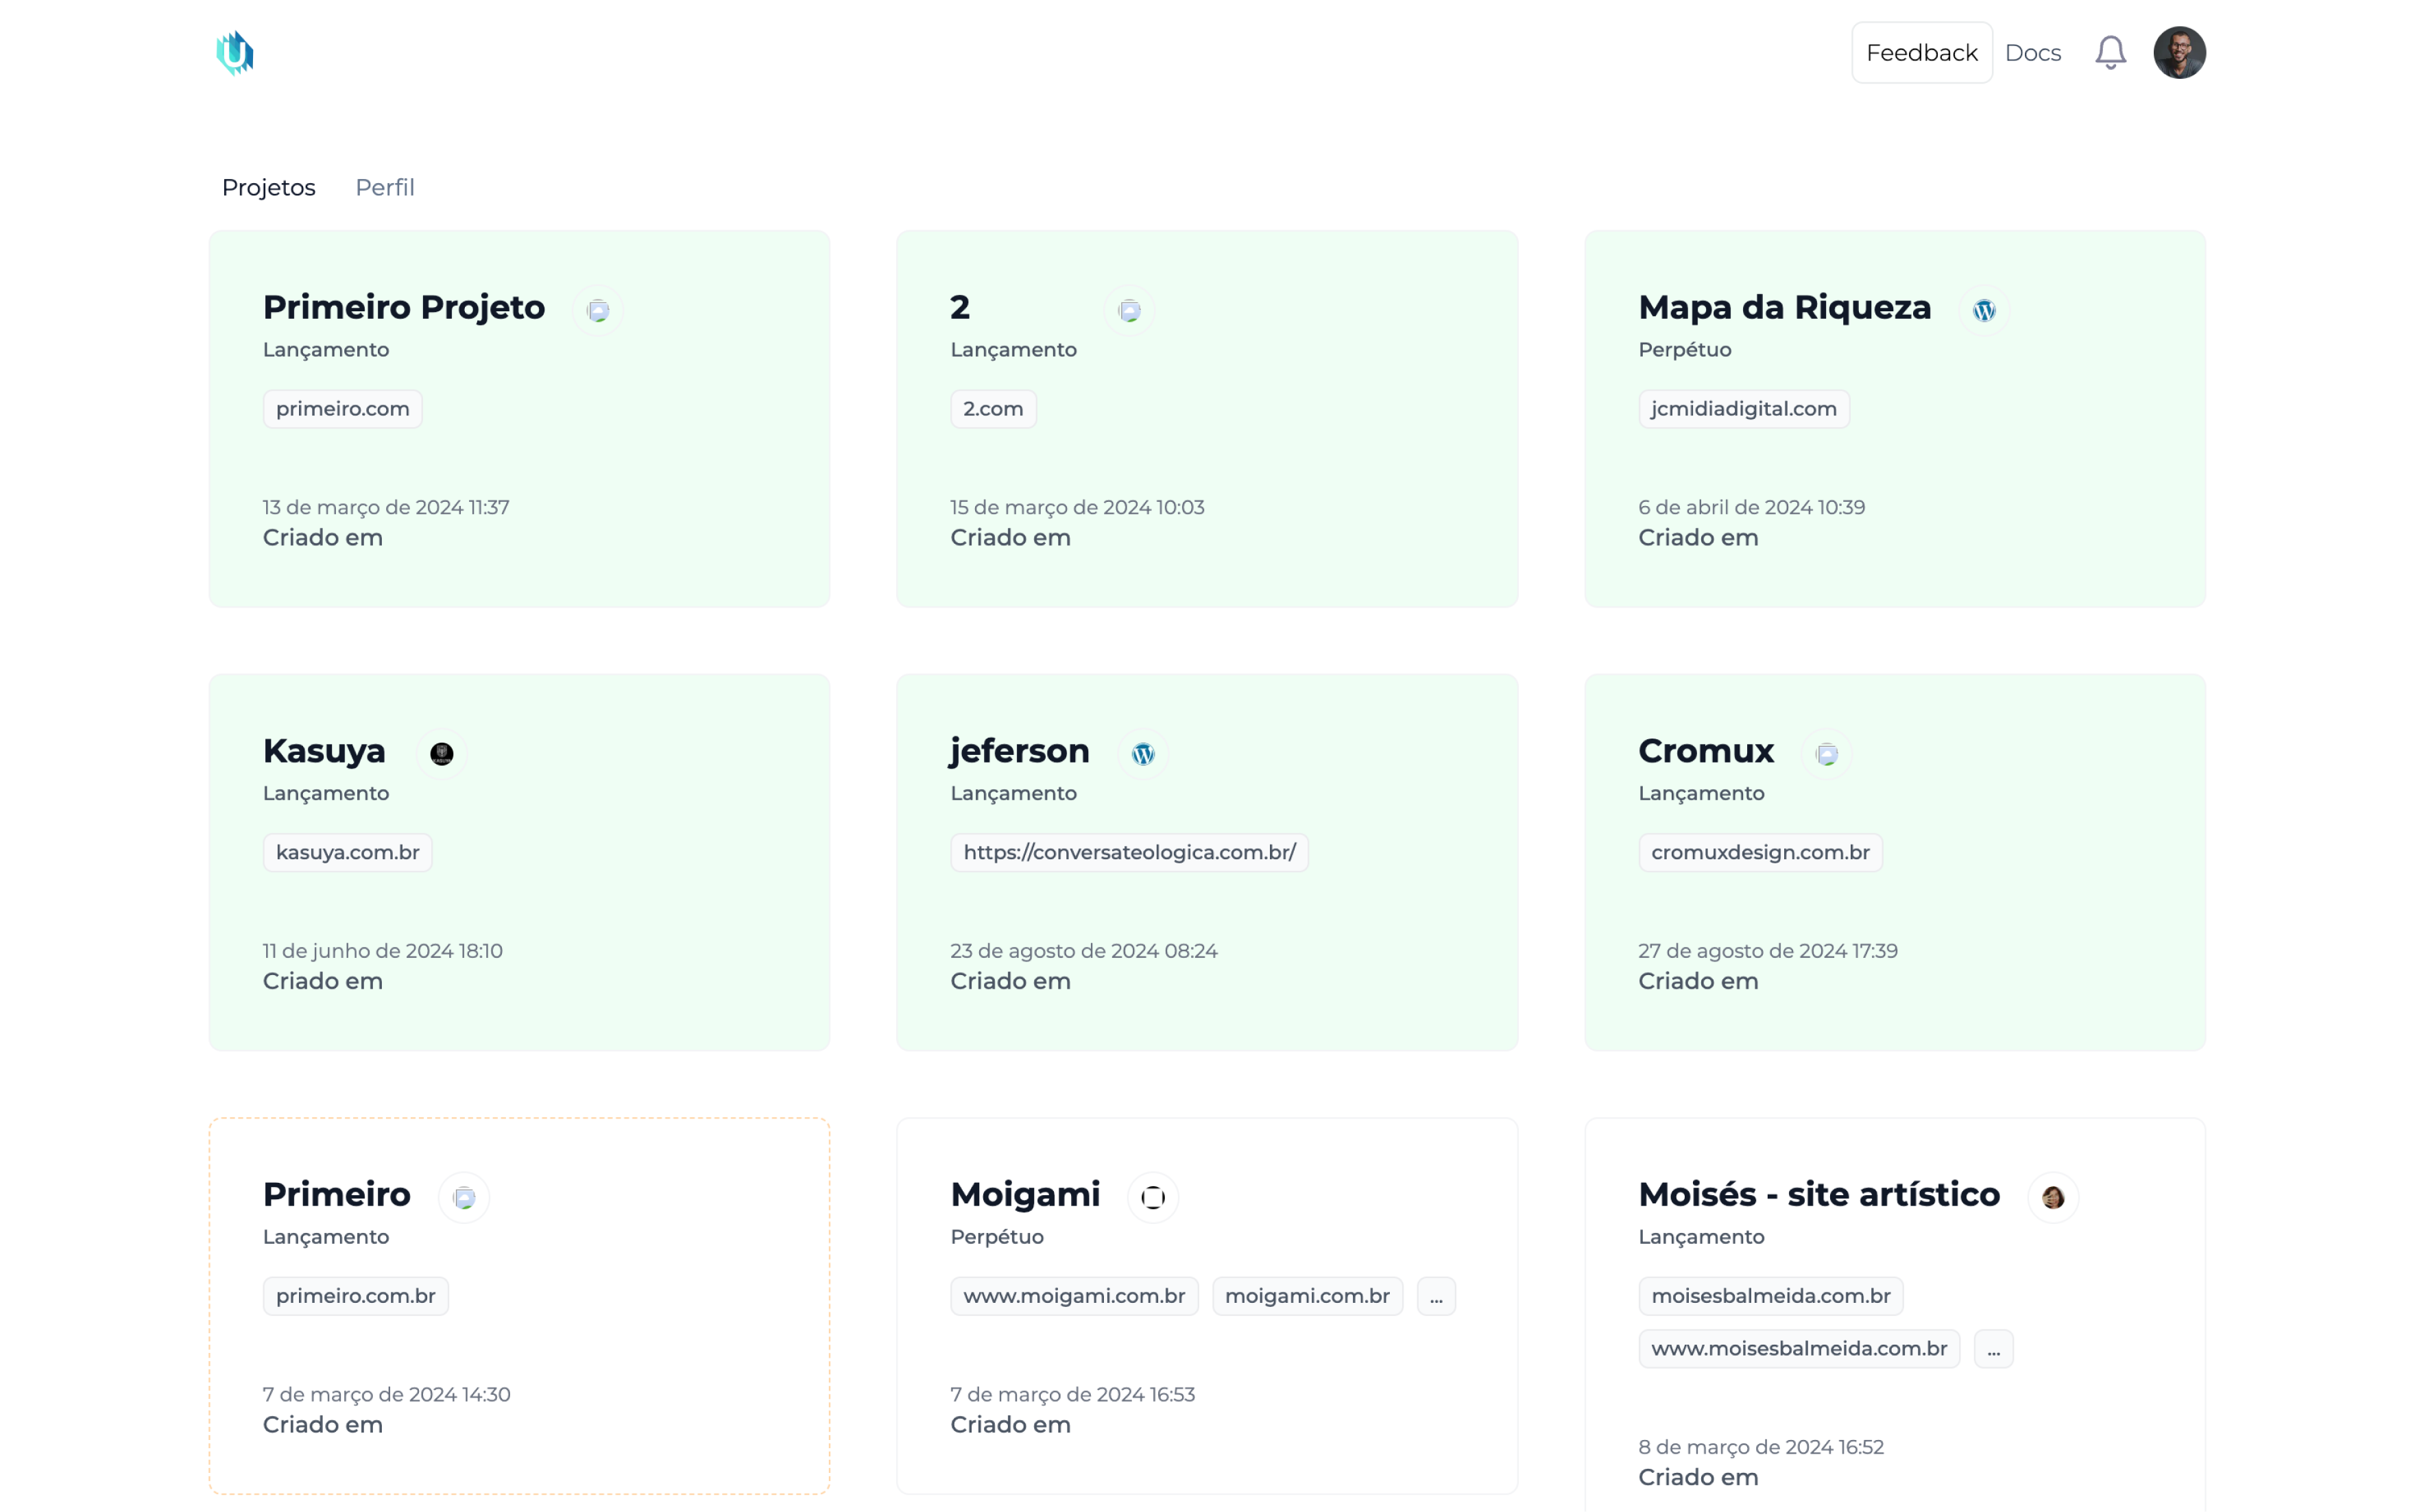Click the Primeiro Projeto site icon
This screenshot has width=2415, height=1512.
coord(598,310)
